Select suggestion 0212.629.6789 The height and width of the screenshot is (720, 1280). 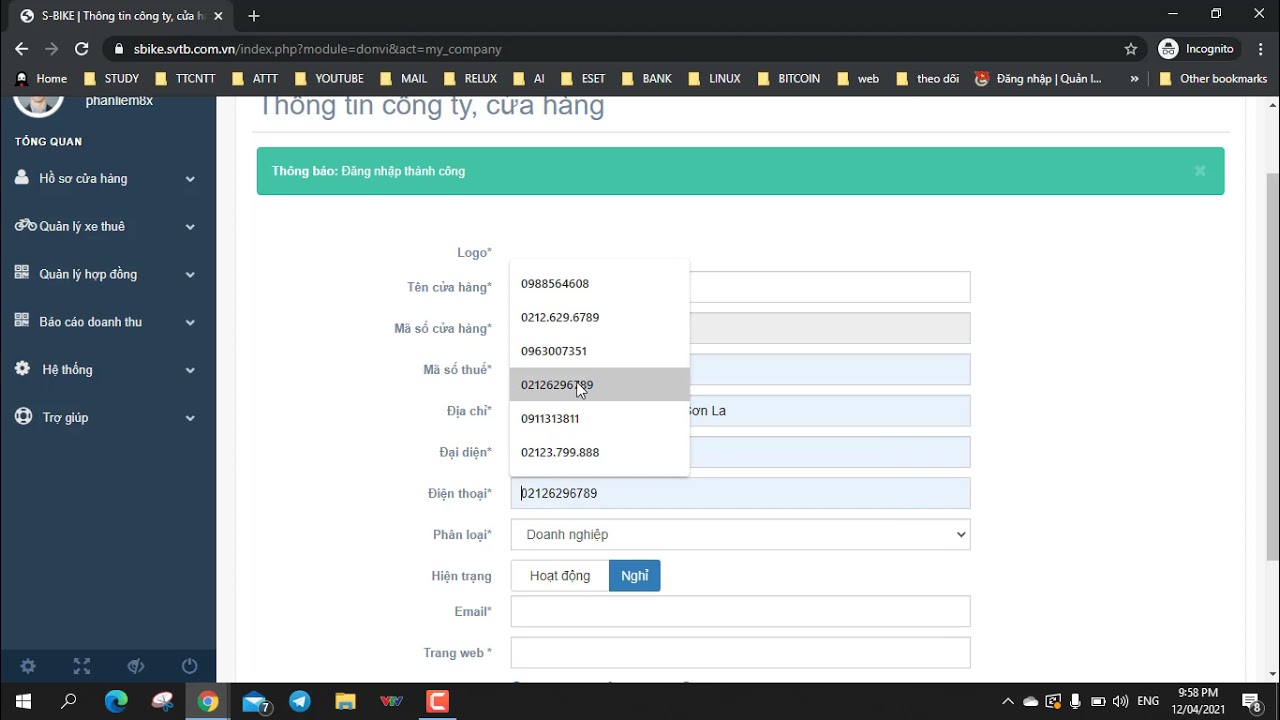599,317
